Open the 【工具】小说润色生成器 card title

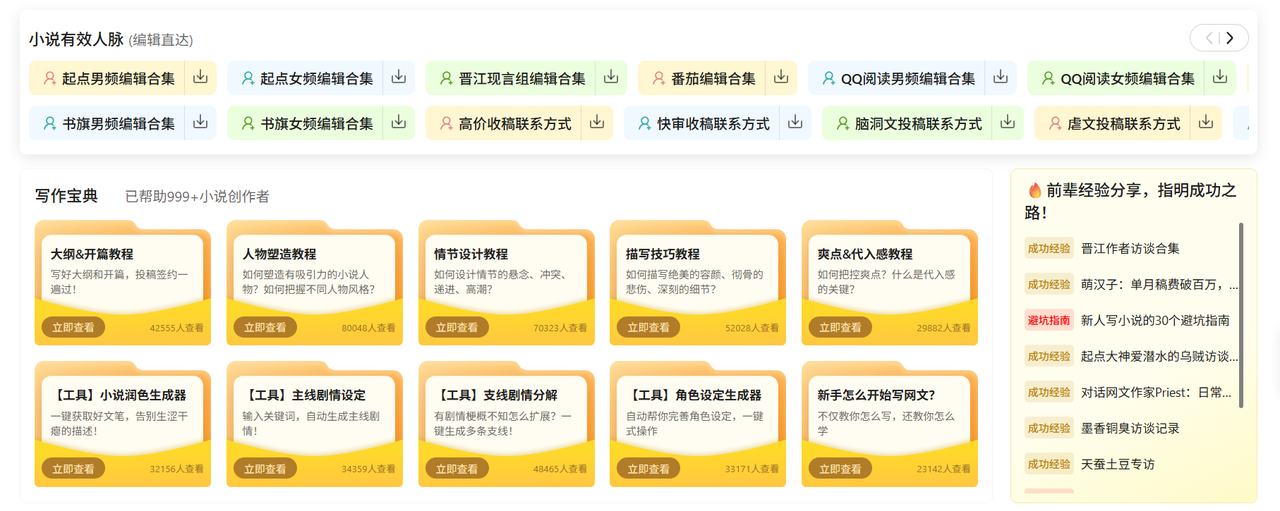(118, 395)
